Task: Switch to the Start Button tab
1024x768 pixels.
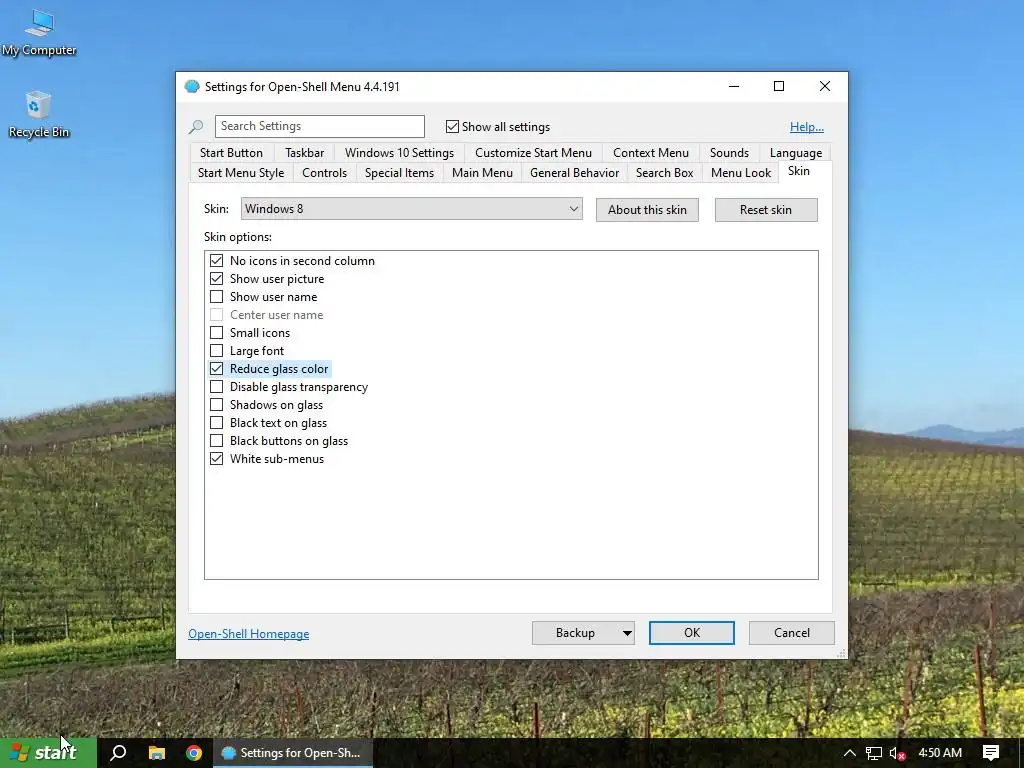Action: (231, 153)
